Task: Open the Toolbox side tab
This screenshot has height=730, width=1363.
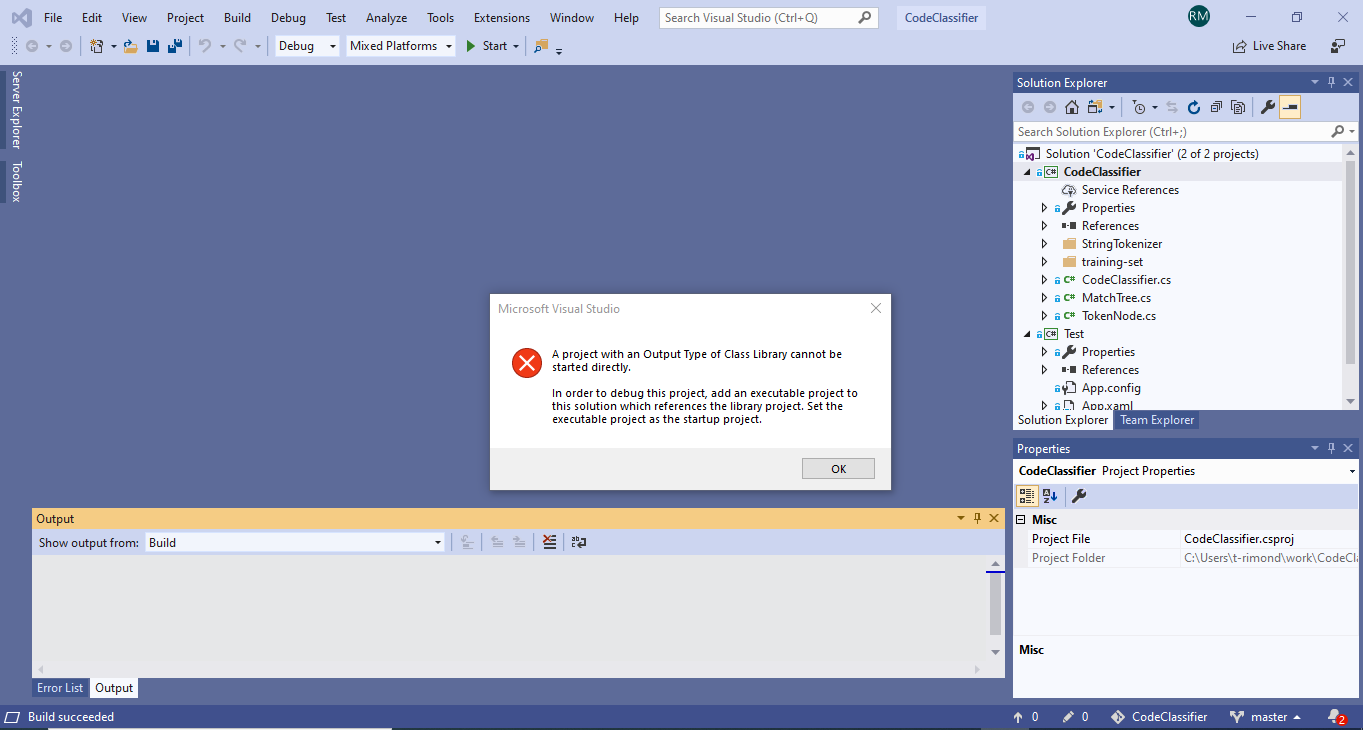Action: (x=16, y=182)
